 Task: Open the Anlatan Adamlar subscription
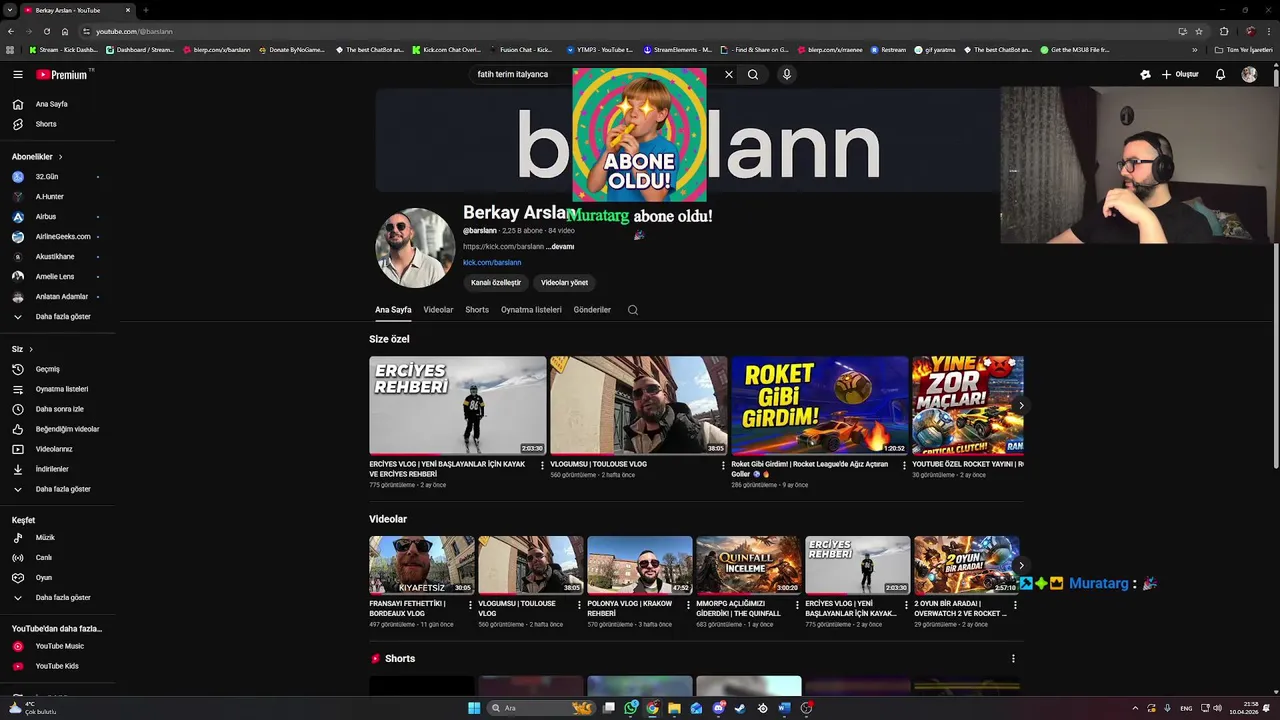[58, 297]
